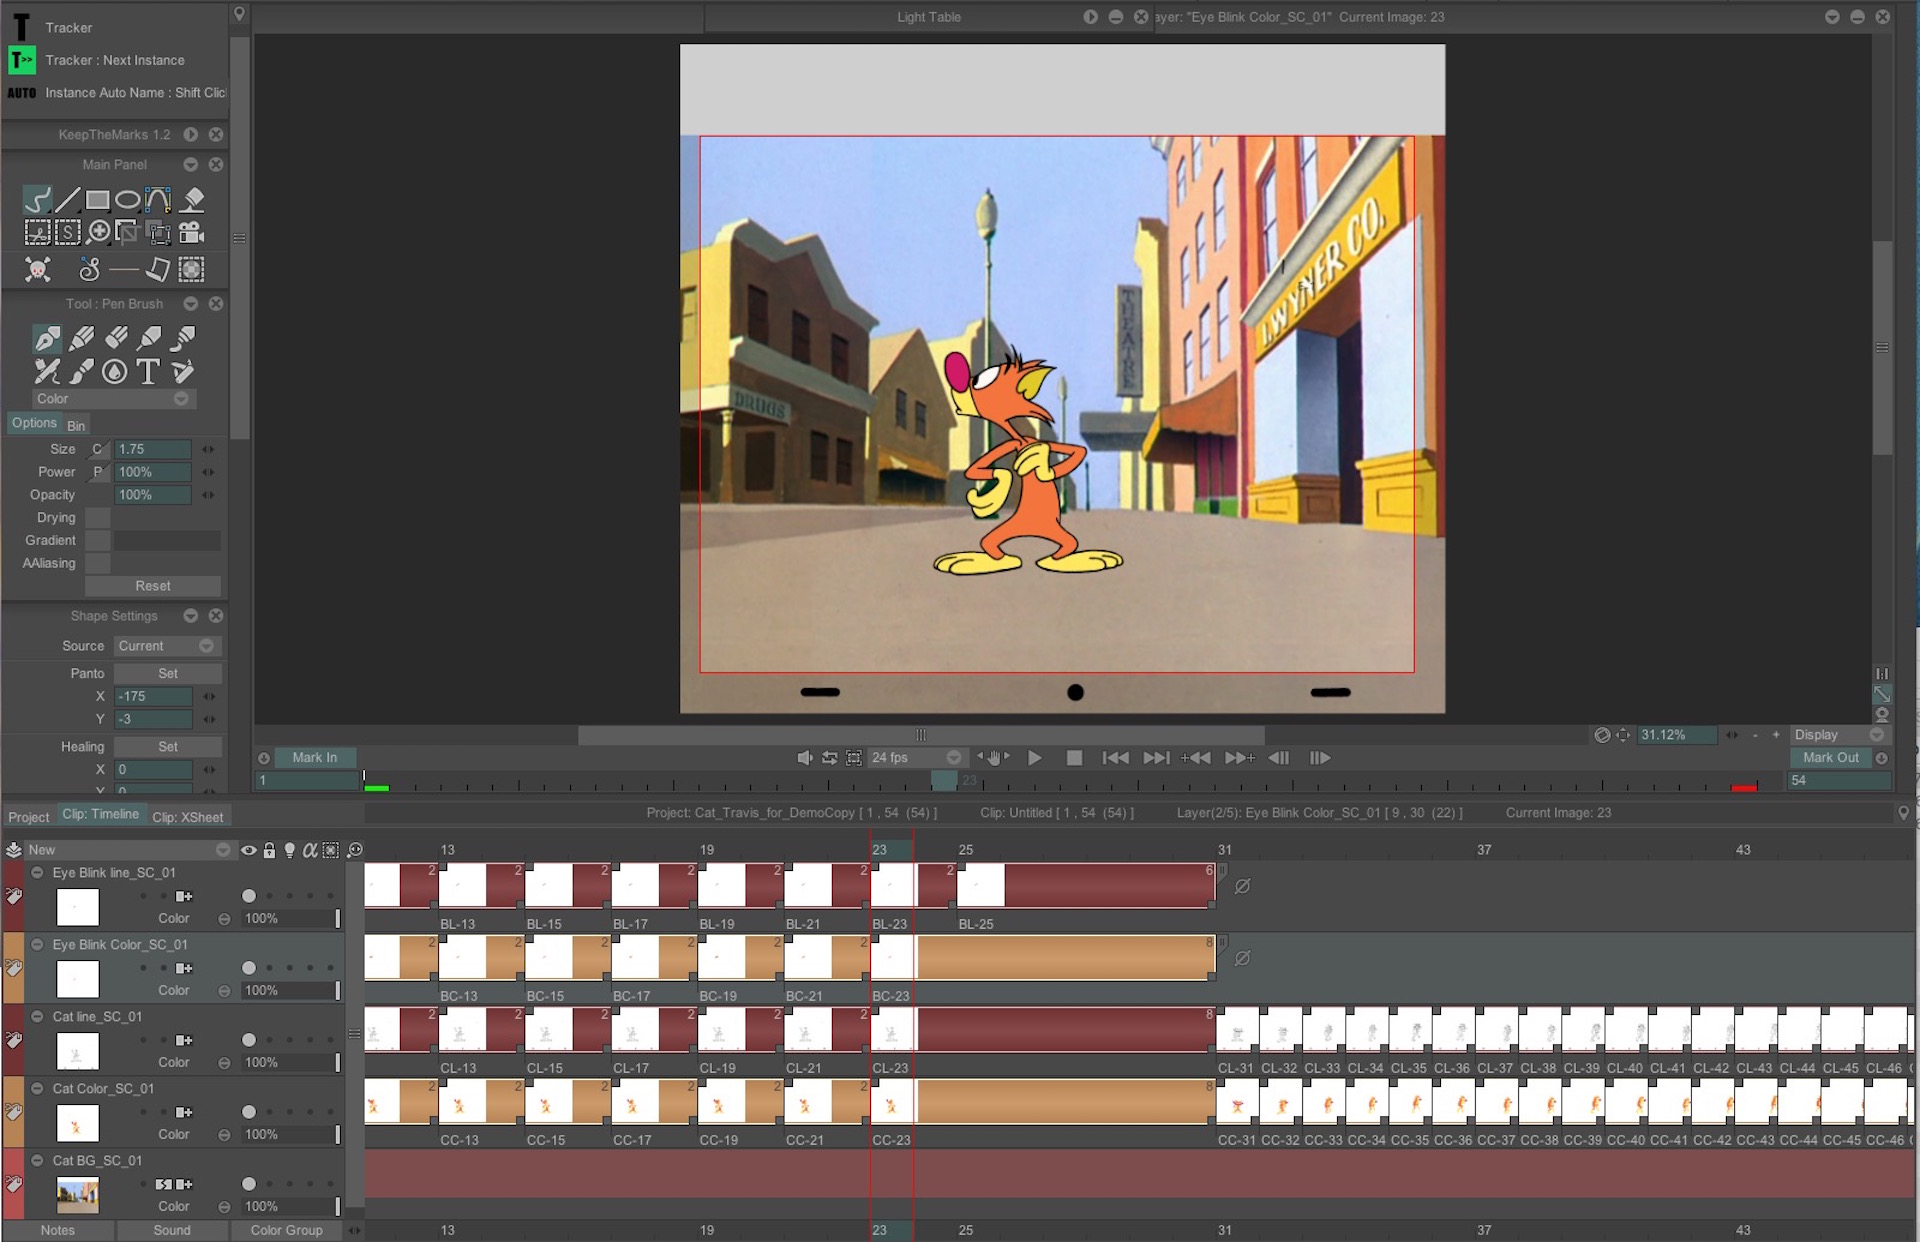Toggle the timeline eye visibility header
Screen dimensions: 1920x1242
[248, 850]
